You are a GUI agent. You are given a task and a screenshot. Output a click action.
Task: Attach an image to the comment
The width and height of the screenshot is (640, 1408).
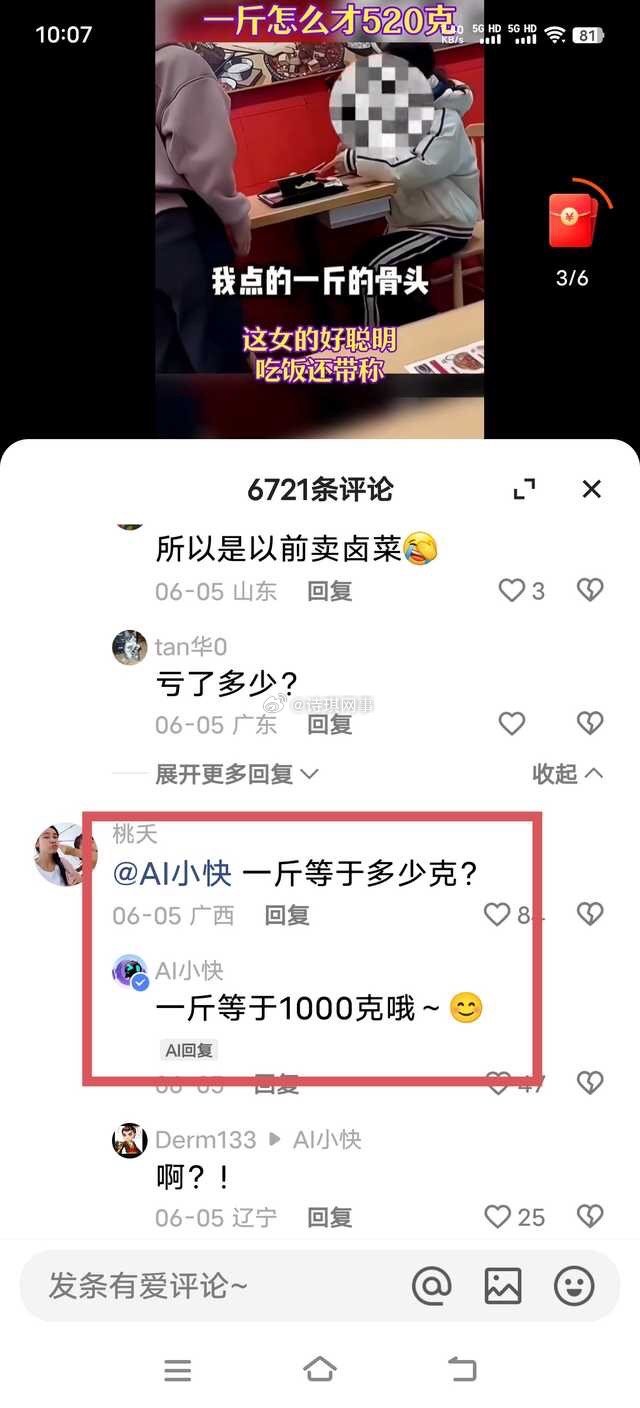click(x=503, y=1286)
